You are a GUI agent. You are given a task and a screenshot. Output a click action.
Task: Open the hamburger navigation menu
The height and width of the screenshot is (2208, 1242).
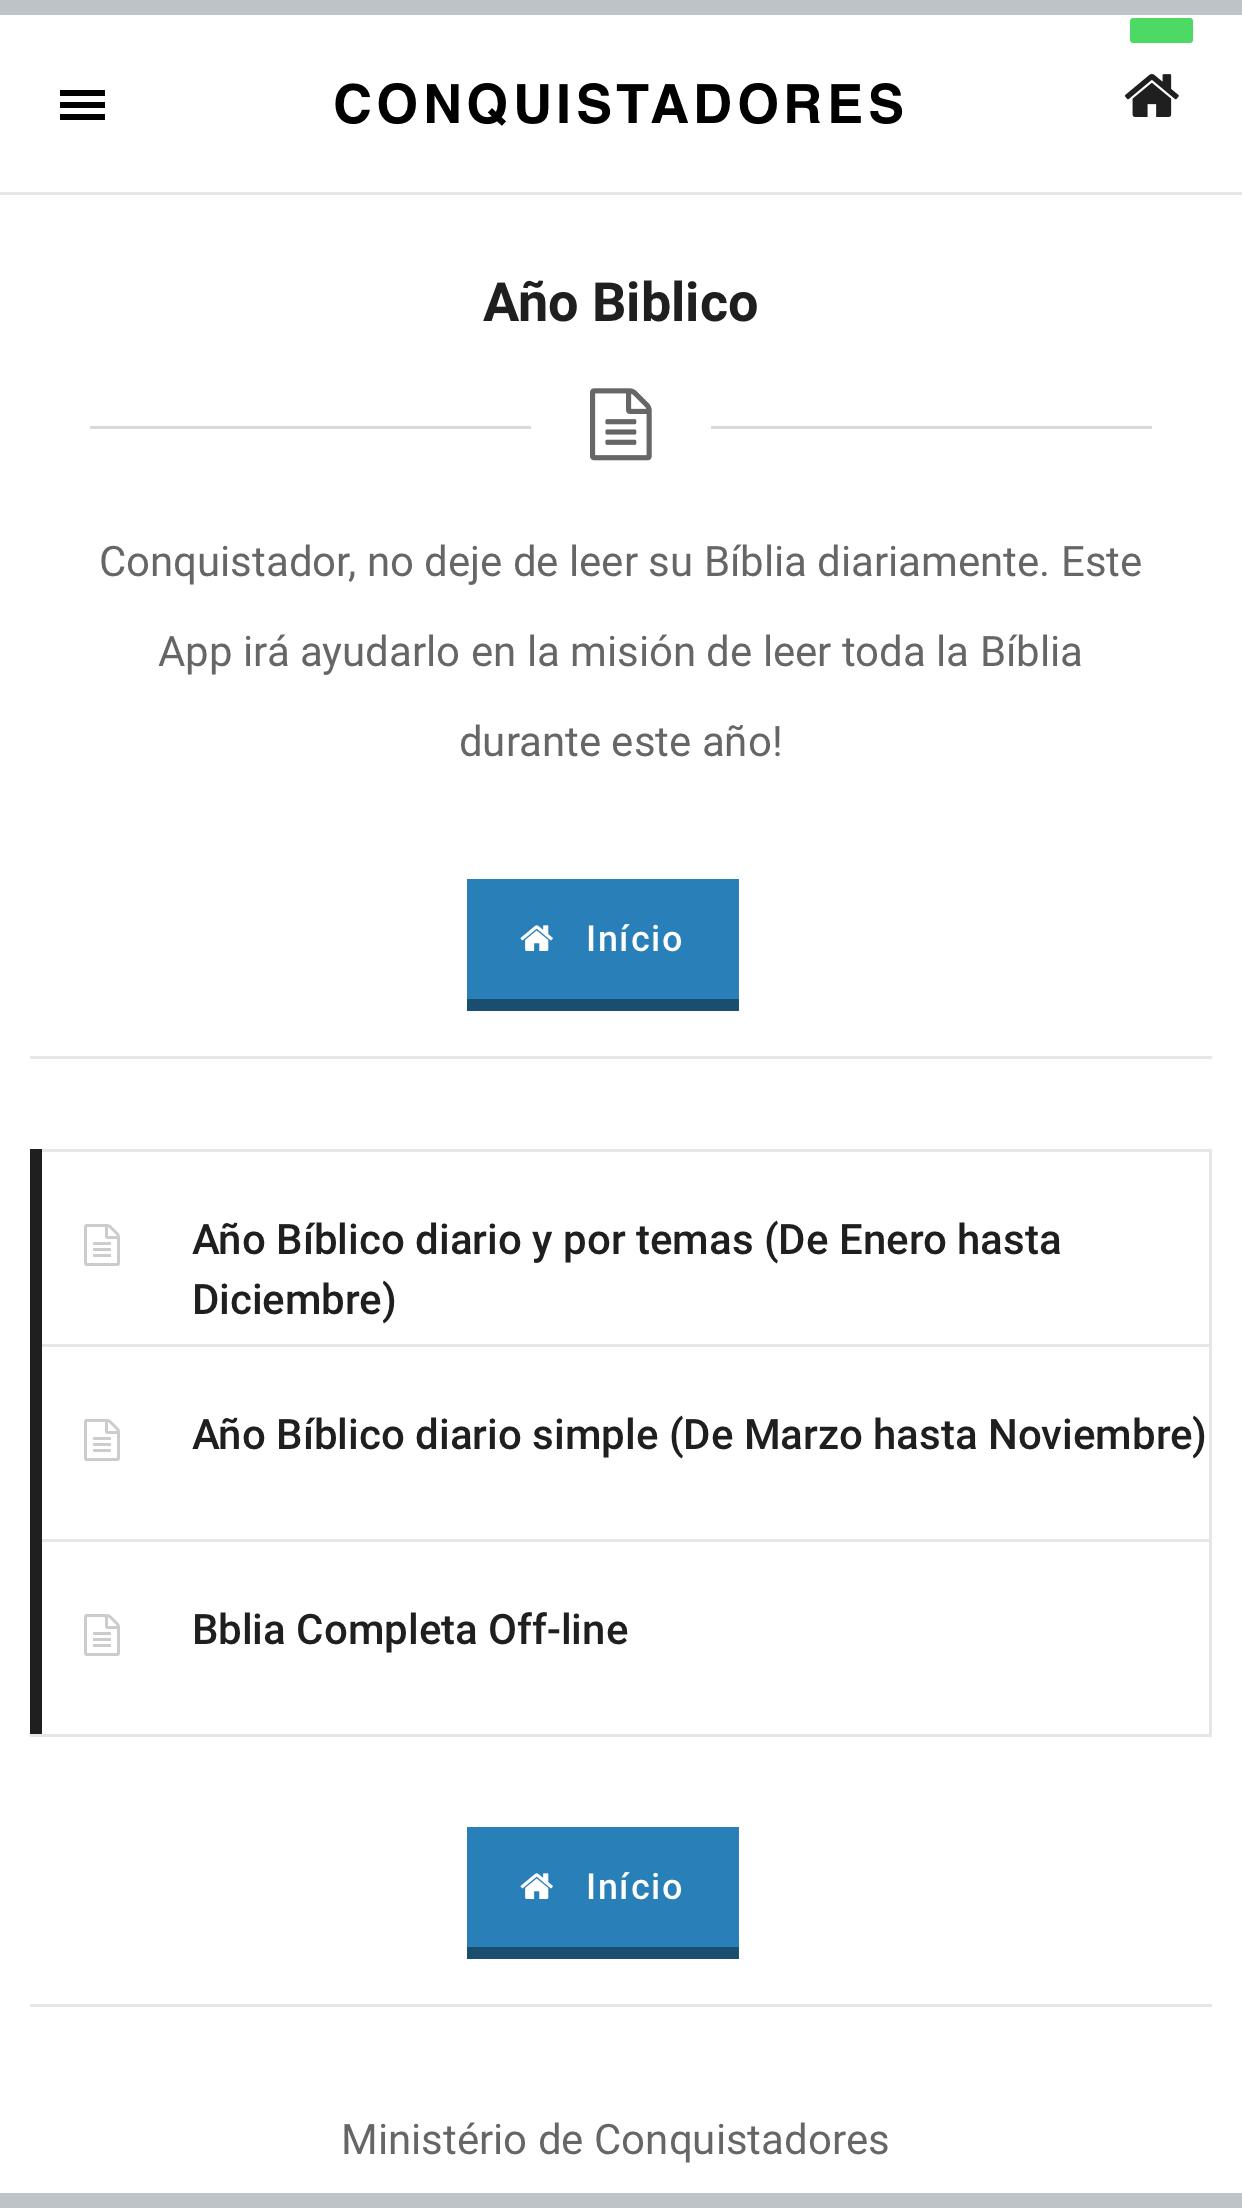(82, 105)
